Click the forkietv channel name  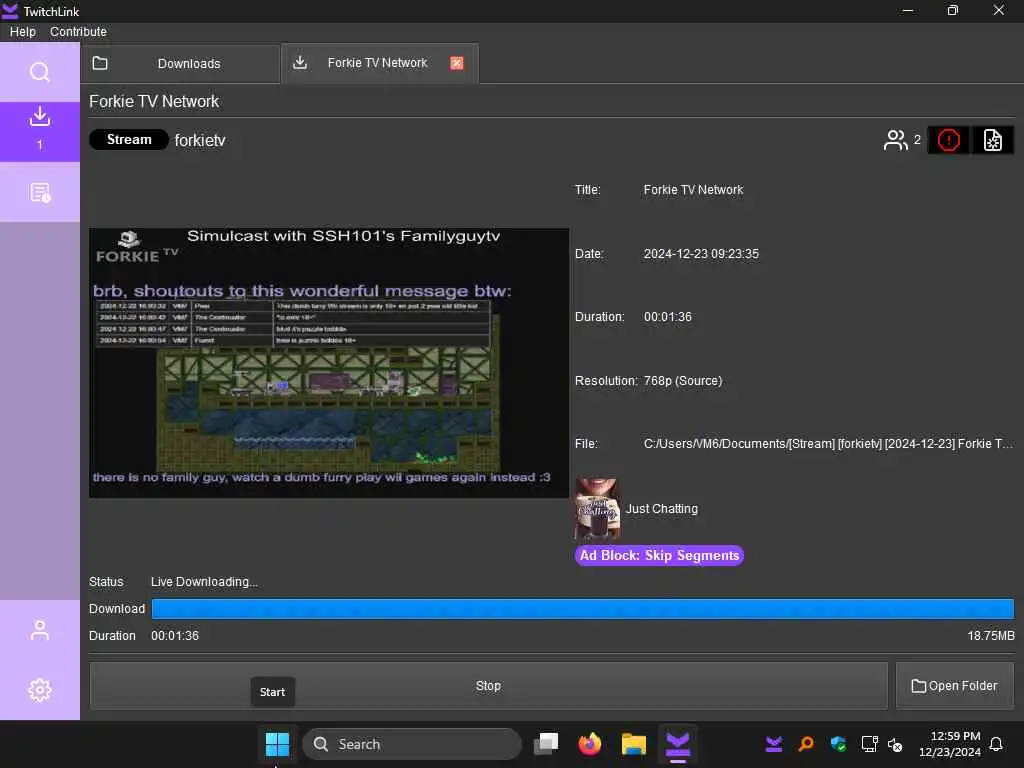click(200, 140)
